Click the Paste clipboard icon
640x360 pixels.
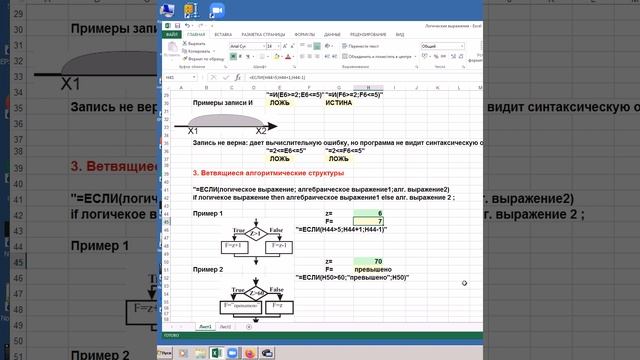click(172, 47)
